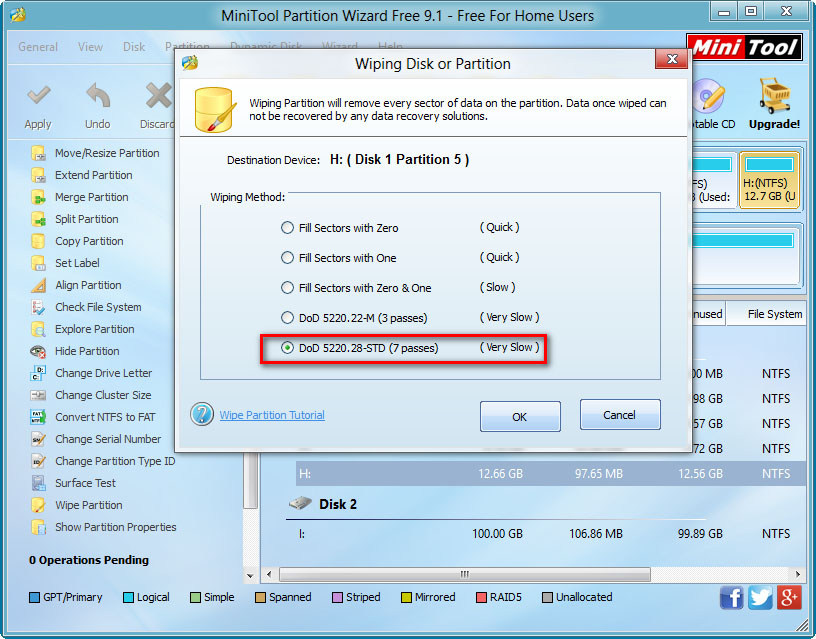This screenshot has height=639, width=816.
Task: Open the Wipe Partition Tutorial link
Action: point(272,415)
